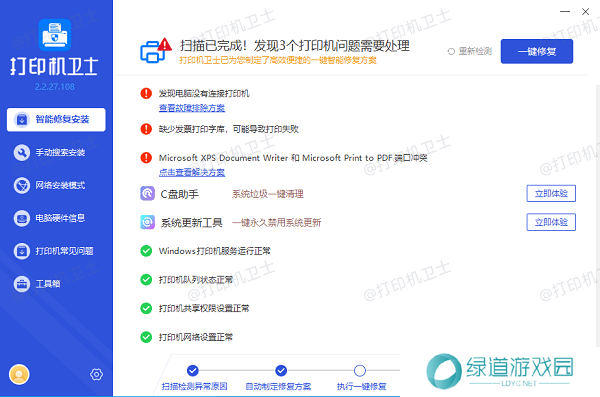Open 智能修复安装 in sidebar
This screenshot has height=397, width=600.
(x=56, y=119)
